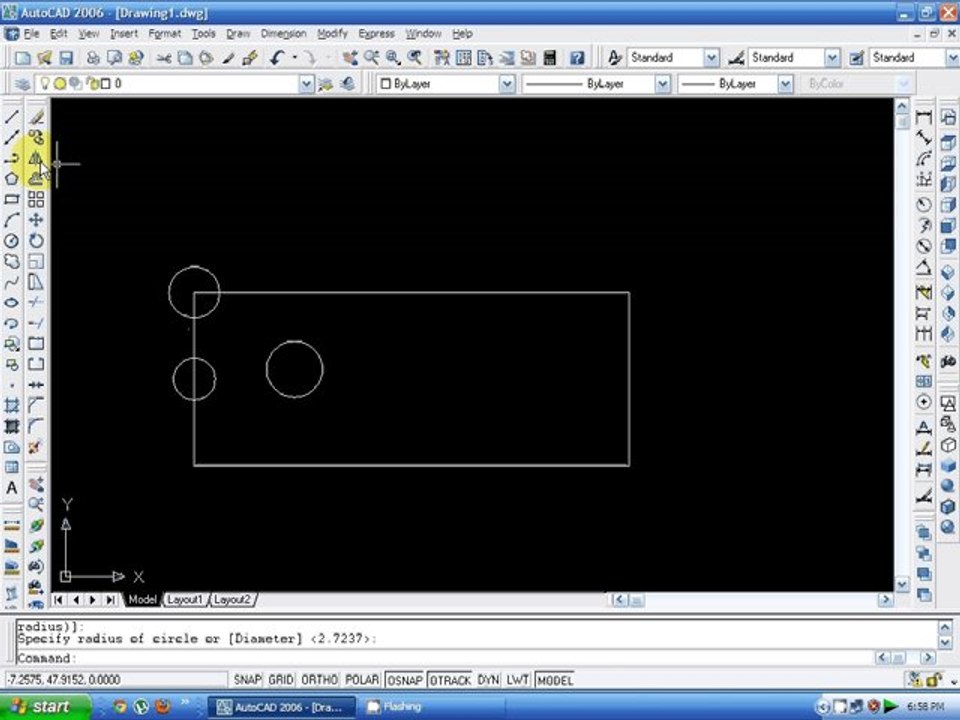Open the ByLayer linetype control dropdown

(662, 84)
